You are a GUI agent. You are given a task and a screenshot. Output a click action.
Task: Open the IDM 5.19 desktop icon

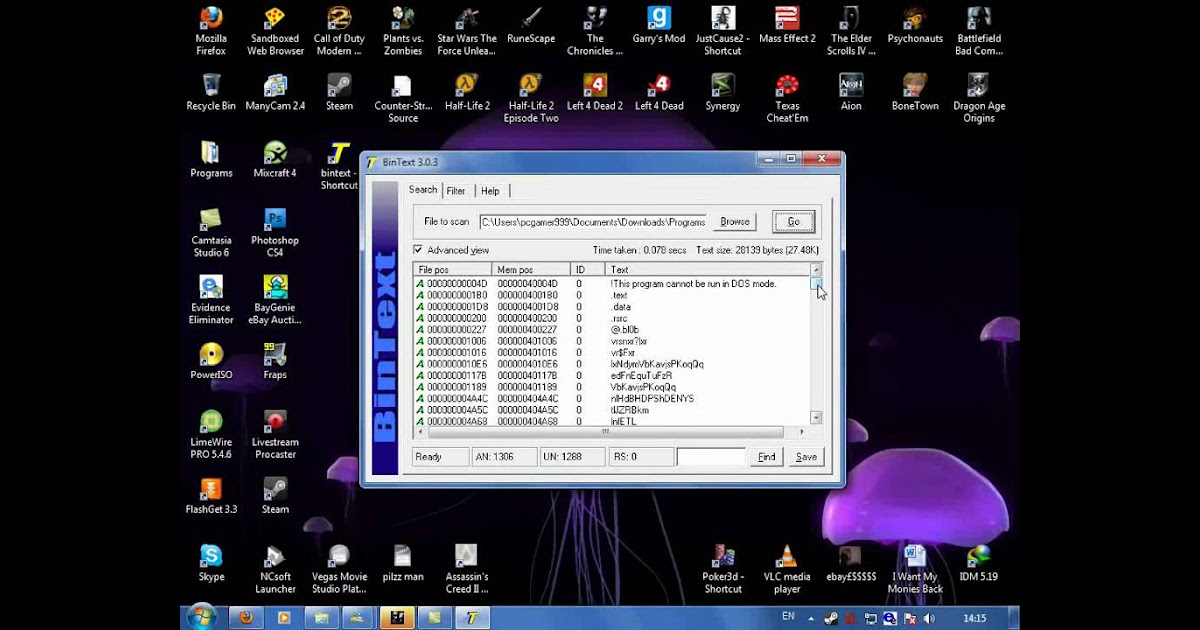coord(979,563)
